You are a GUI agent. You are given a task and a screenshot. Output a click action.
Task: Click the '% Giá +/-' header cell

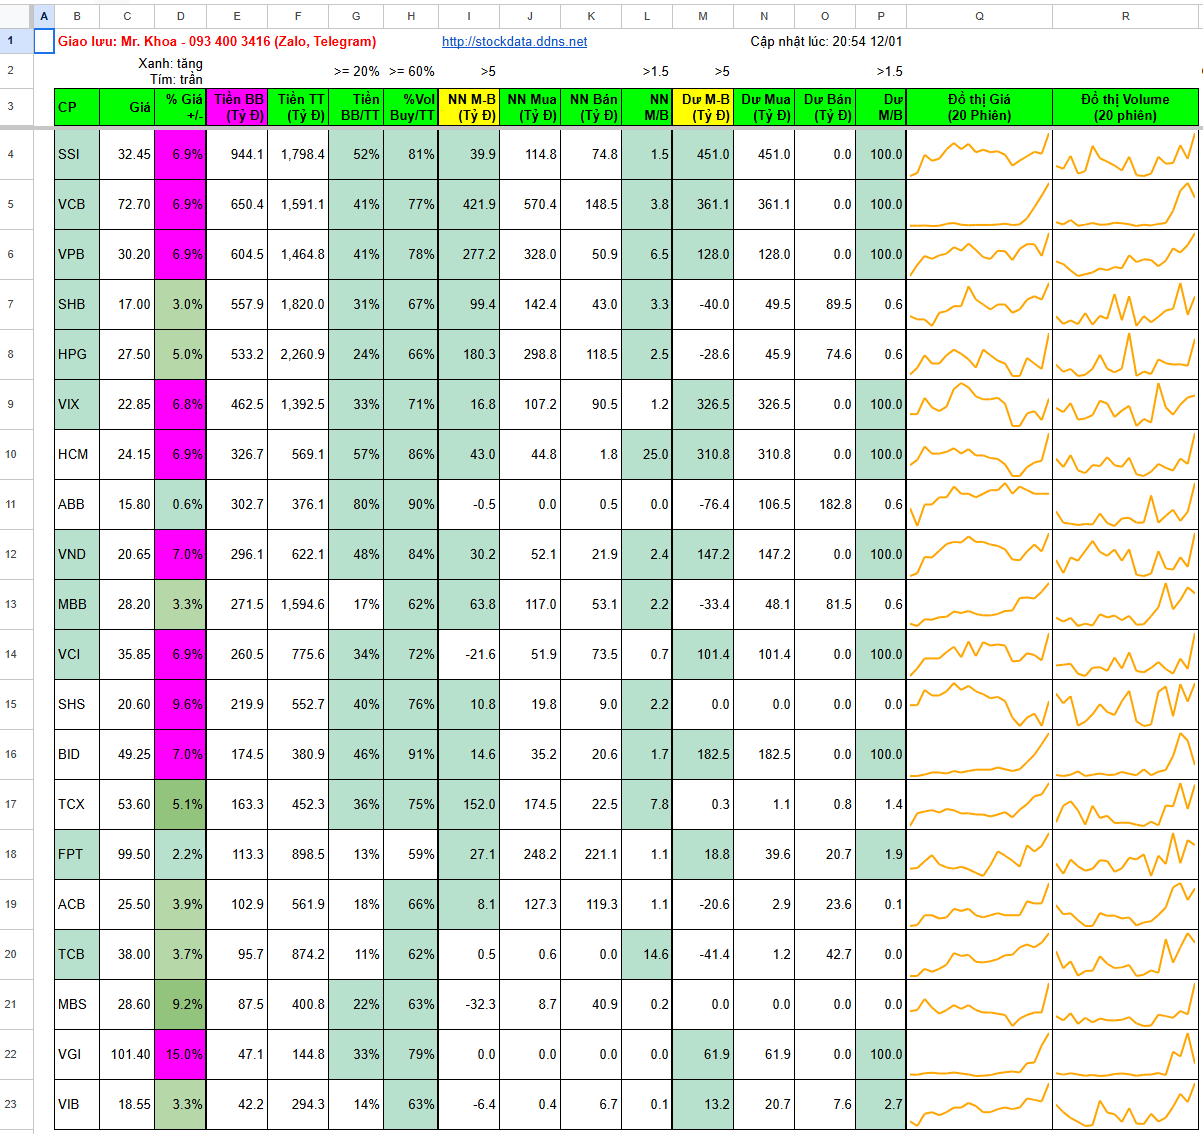point(180,107)
